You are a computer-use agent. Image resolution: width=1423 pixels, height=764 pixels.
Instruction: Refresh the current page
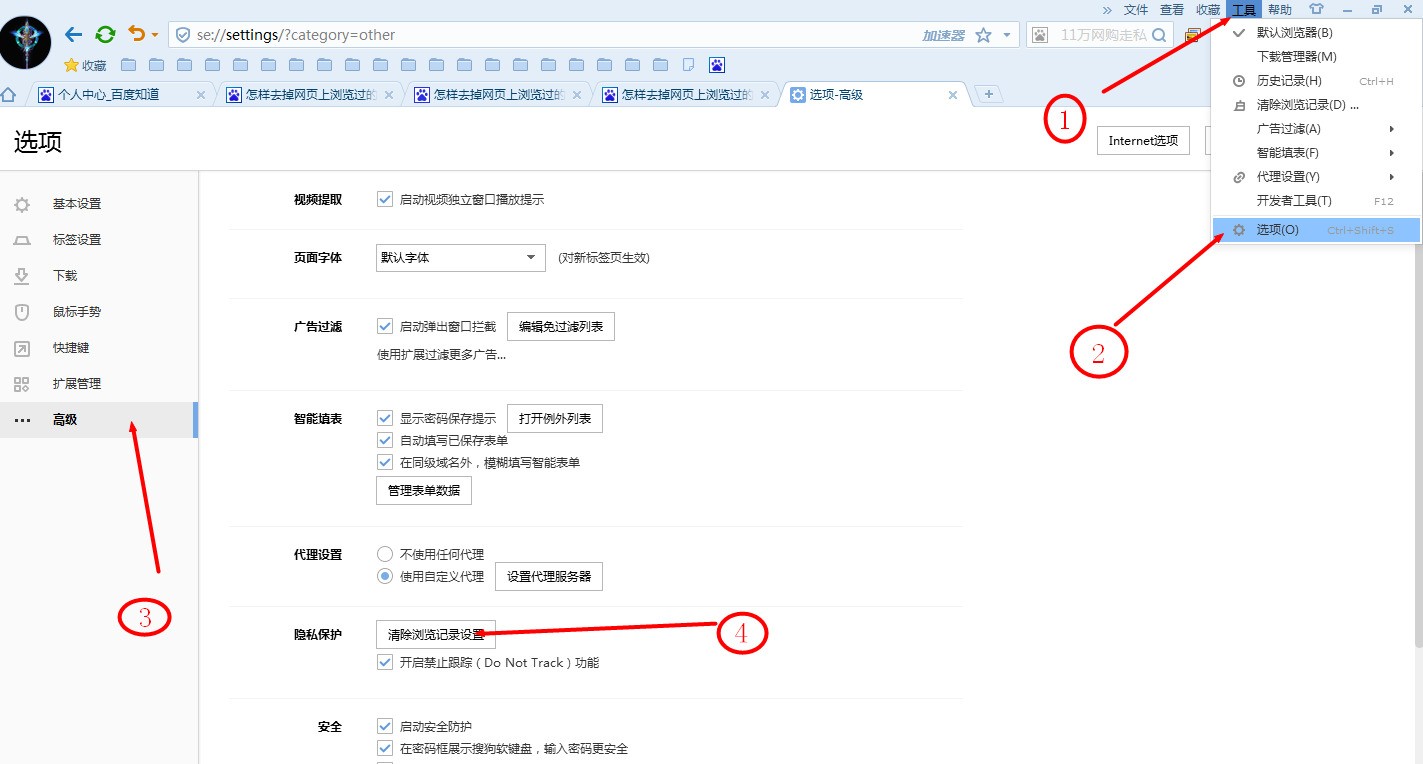pyautogui.click(x=104, y=33)
